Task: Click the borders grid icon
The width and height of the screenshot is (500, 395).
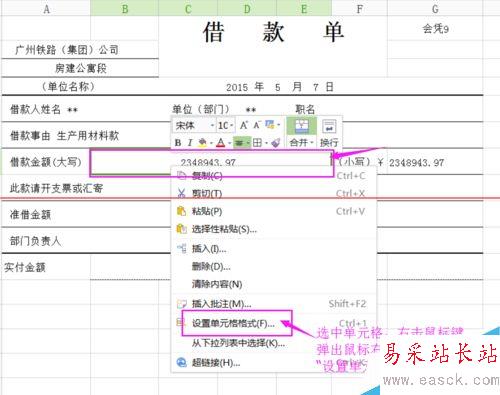Action: point(257,143)
